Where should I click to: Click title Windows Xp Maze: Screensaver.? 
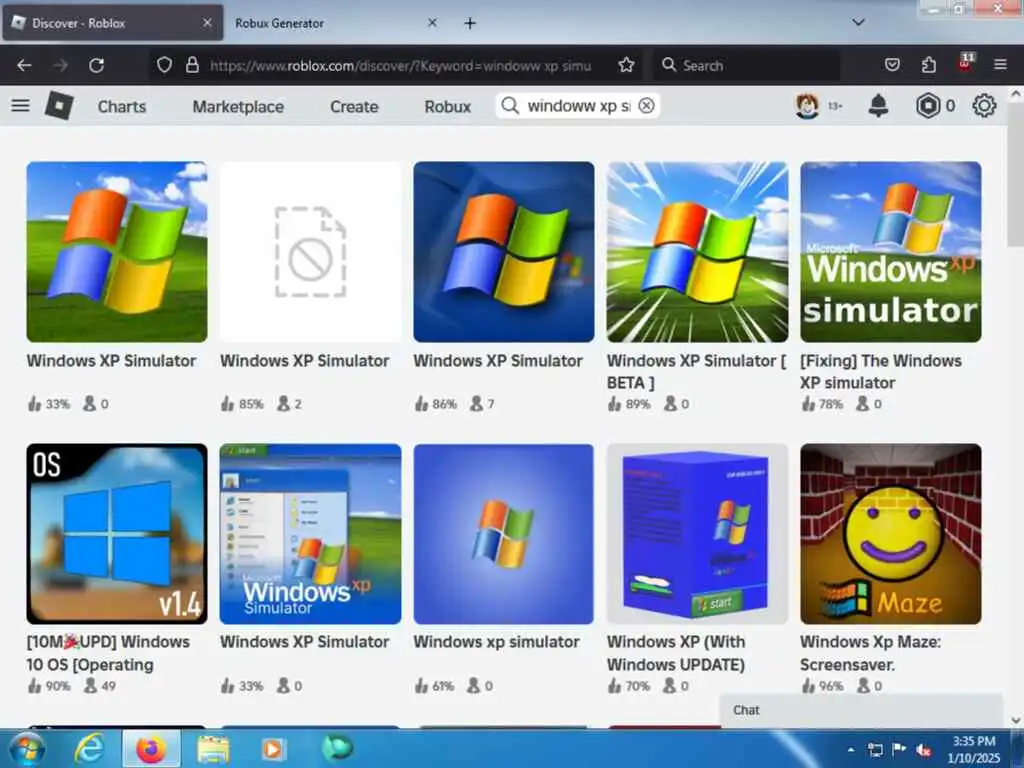pyautogui.click(x=871, y=653)
